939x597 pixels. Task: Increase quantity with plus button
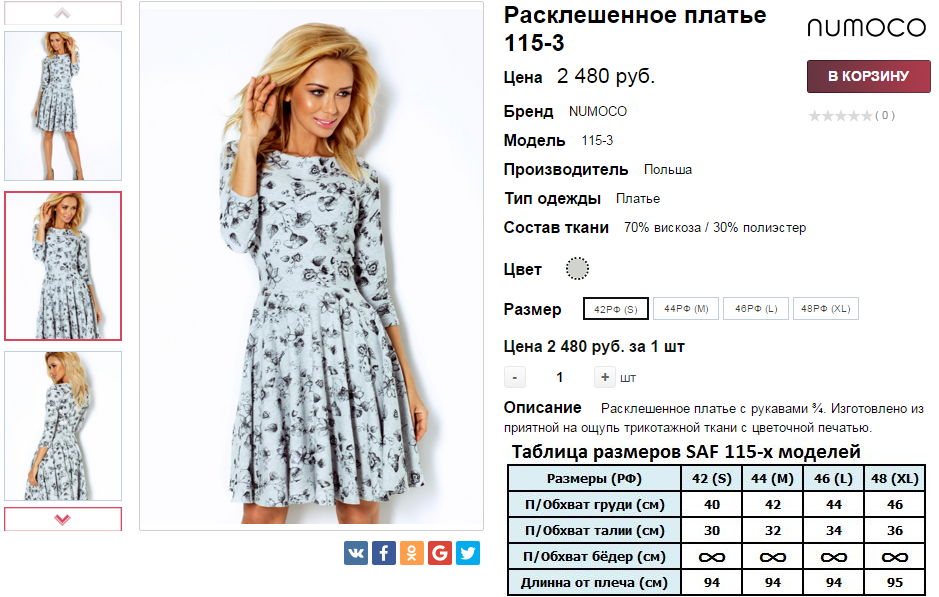605,377
